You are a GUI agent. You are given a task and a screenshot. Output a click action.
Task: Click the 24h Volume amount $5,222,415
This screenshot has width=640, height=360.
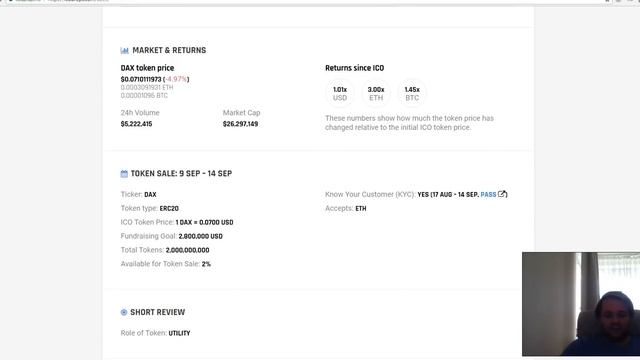click(136, 124)
